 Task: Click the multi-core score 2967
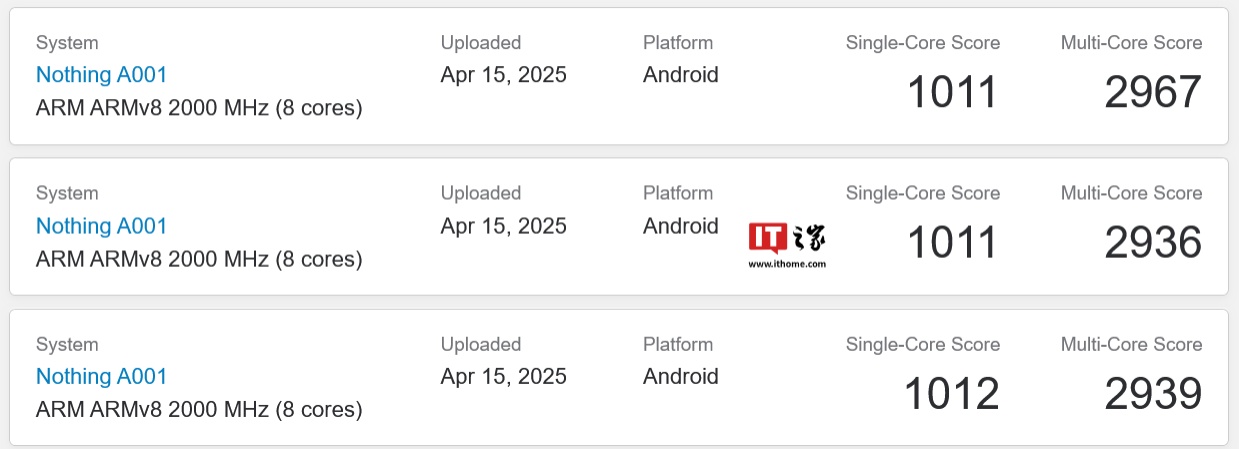pyautogui.click(x=1152, y=93)
